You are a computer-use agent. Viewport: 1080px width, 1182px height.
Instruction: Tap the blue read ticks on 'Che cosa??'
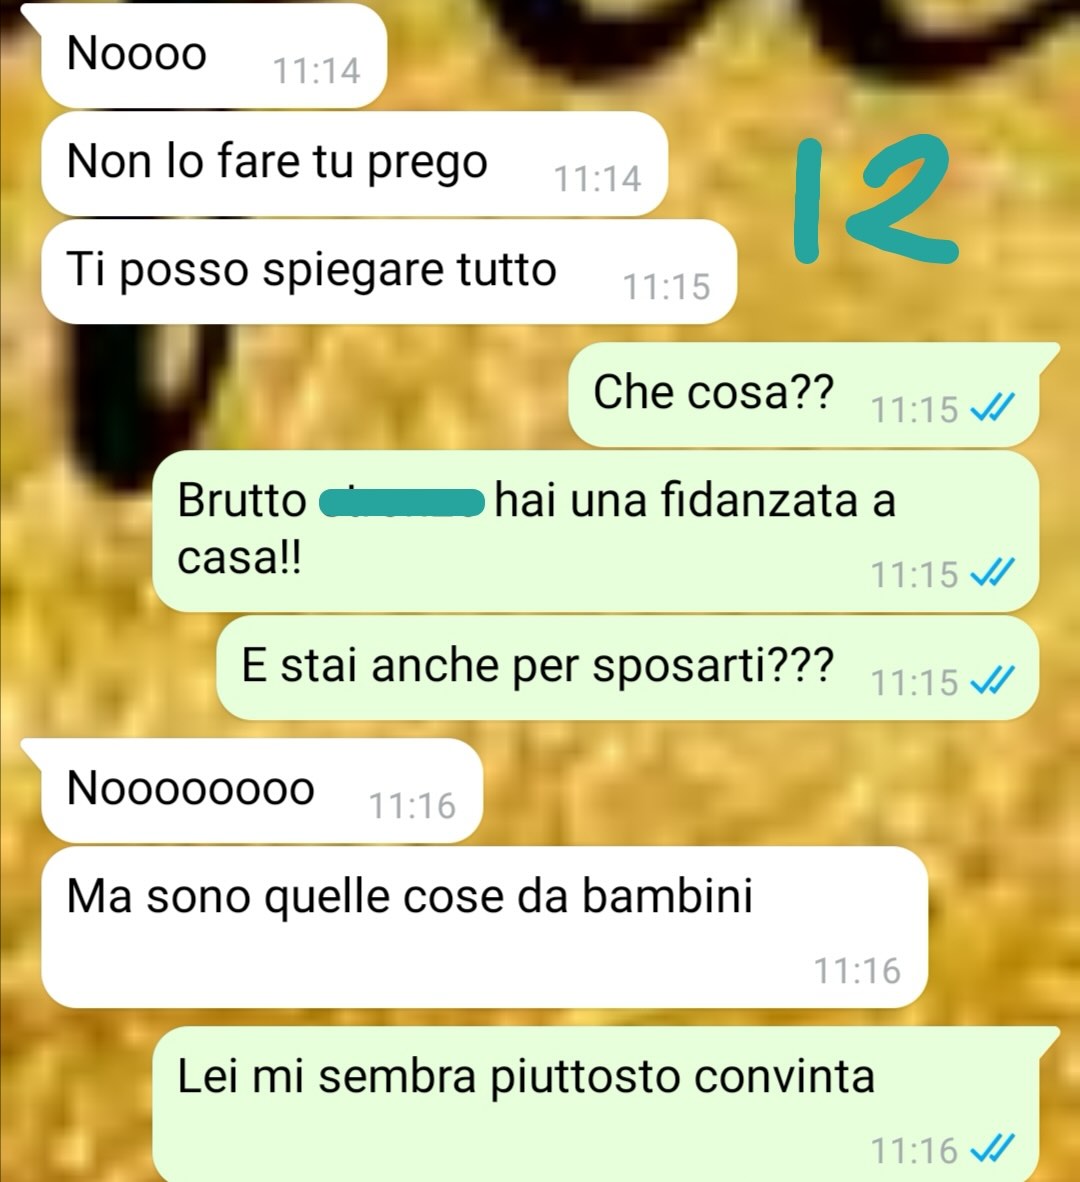992,408
